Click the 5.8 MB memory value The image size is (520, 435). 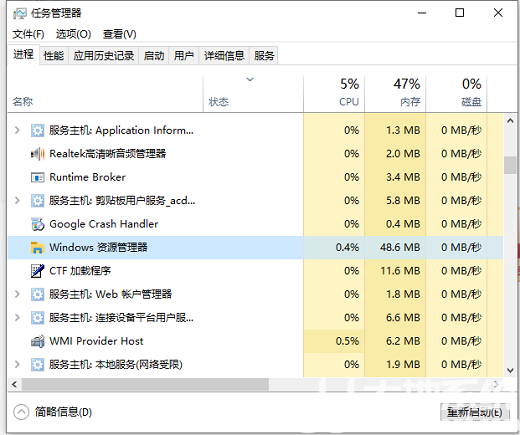pyautogui.click(x=403, y=201)
